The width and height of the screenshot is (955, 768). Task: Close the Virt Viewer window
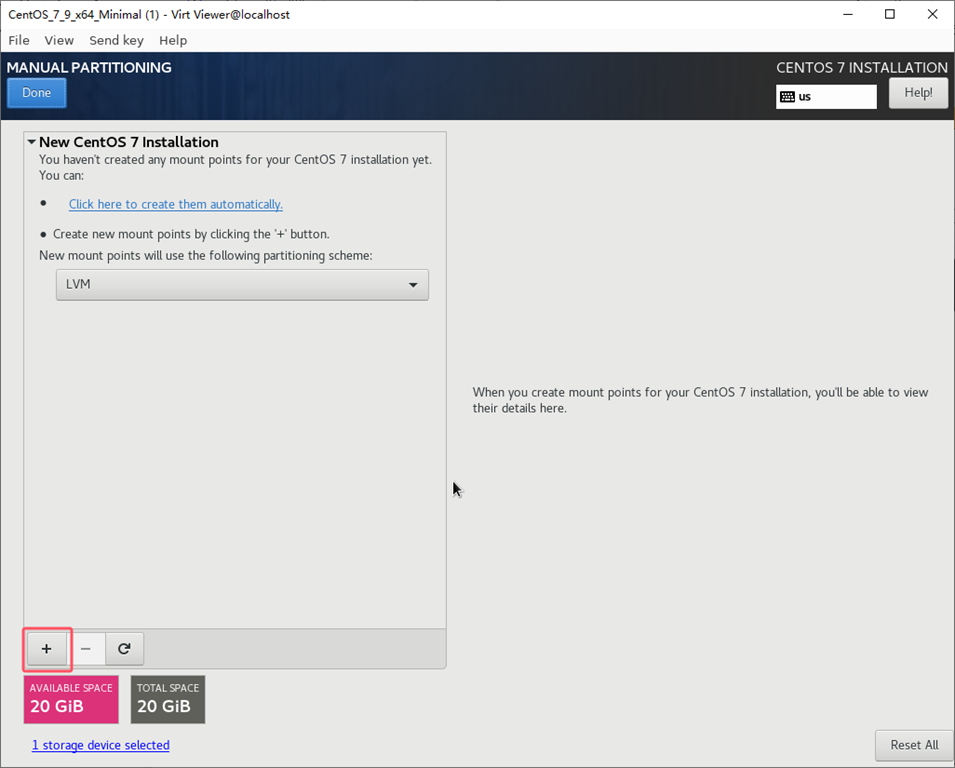[x=932, y=14]
